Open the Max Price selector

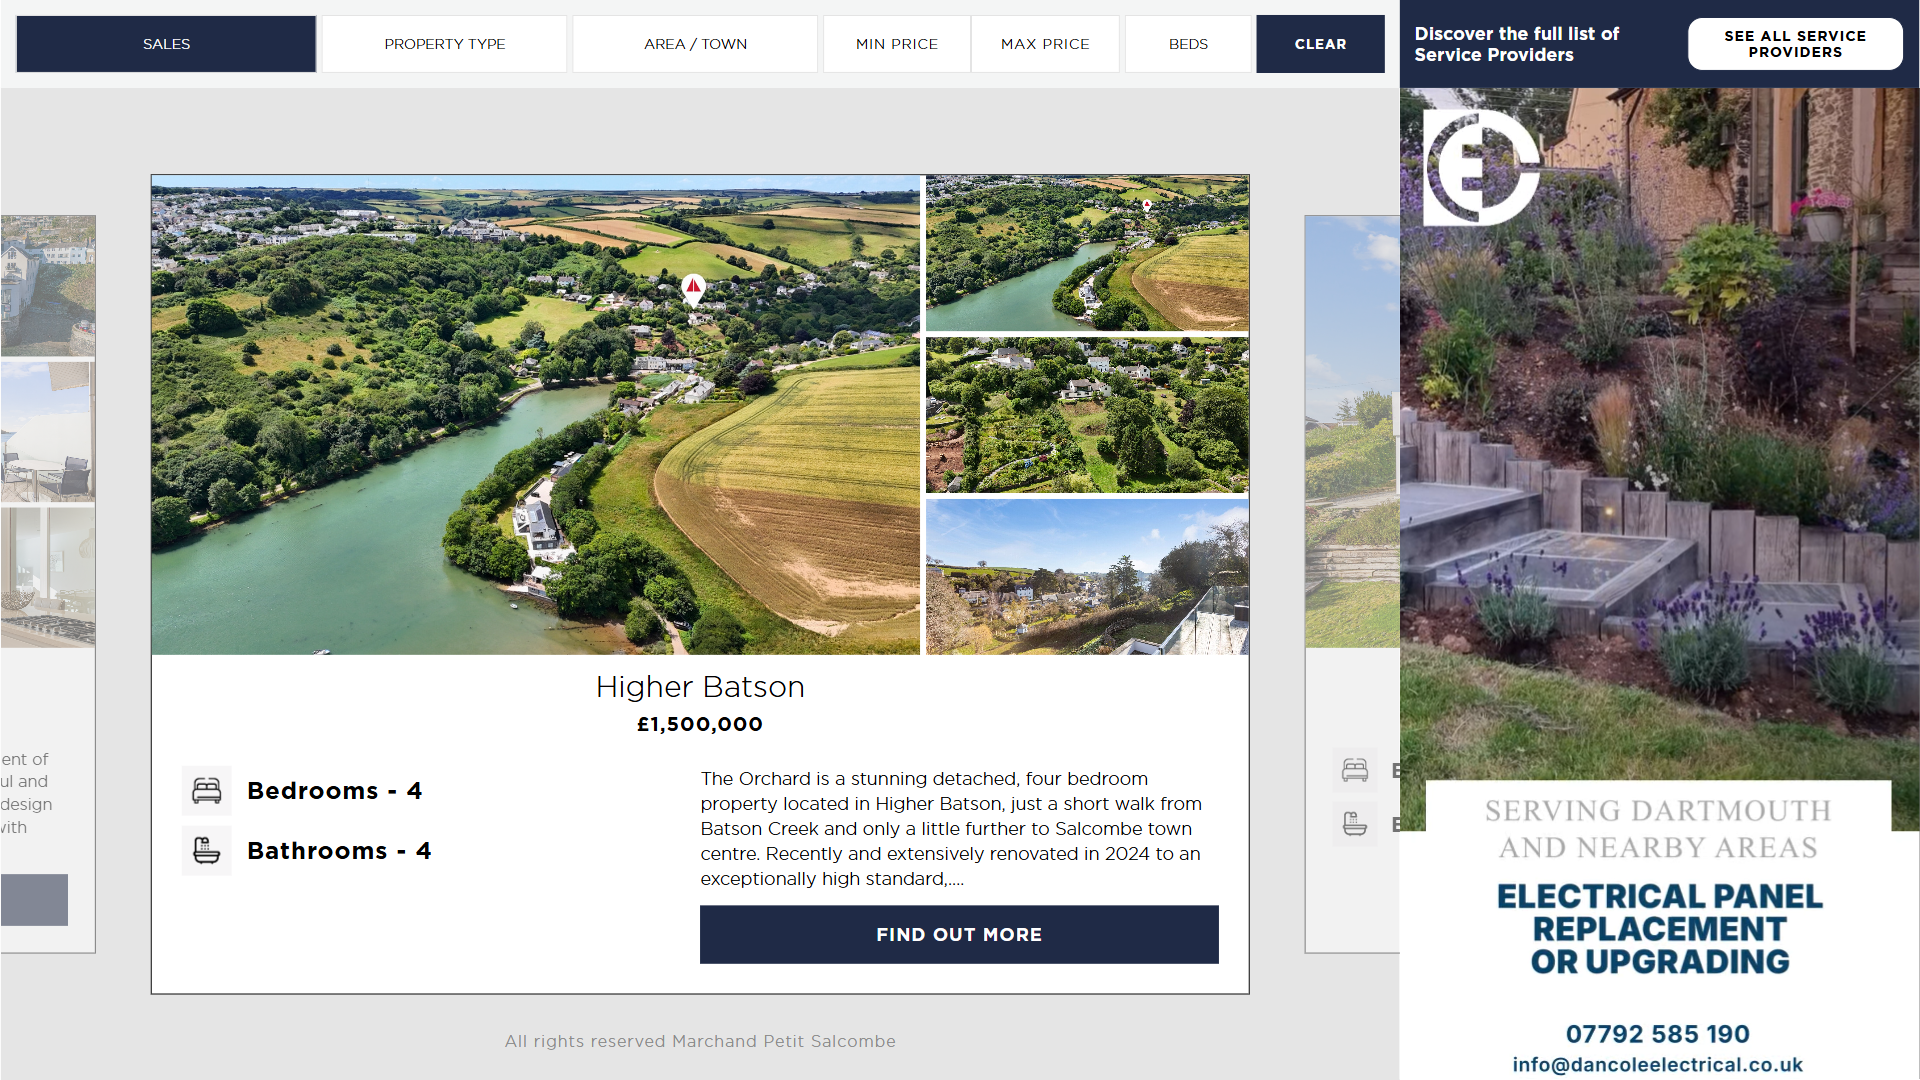point(1044,44)
